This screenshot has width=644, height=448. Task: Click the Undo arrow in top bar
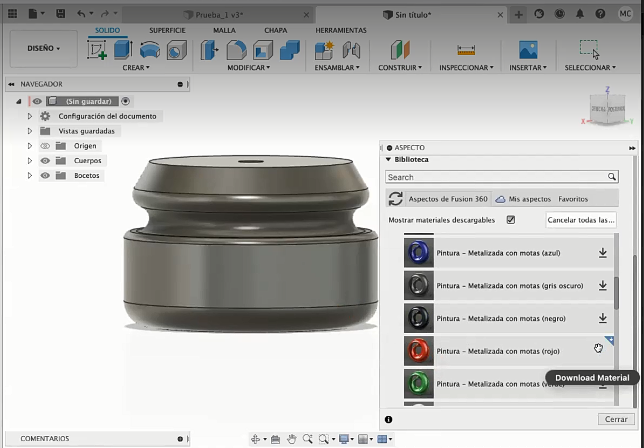pyautogui.click(x=83, y=14)
